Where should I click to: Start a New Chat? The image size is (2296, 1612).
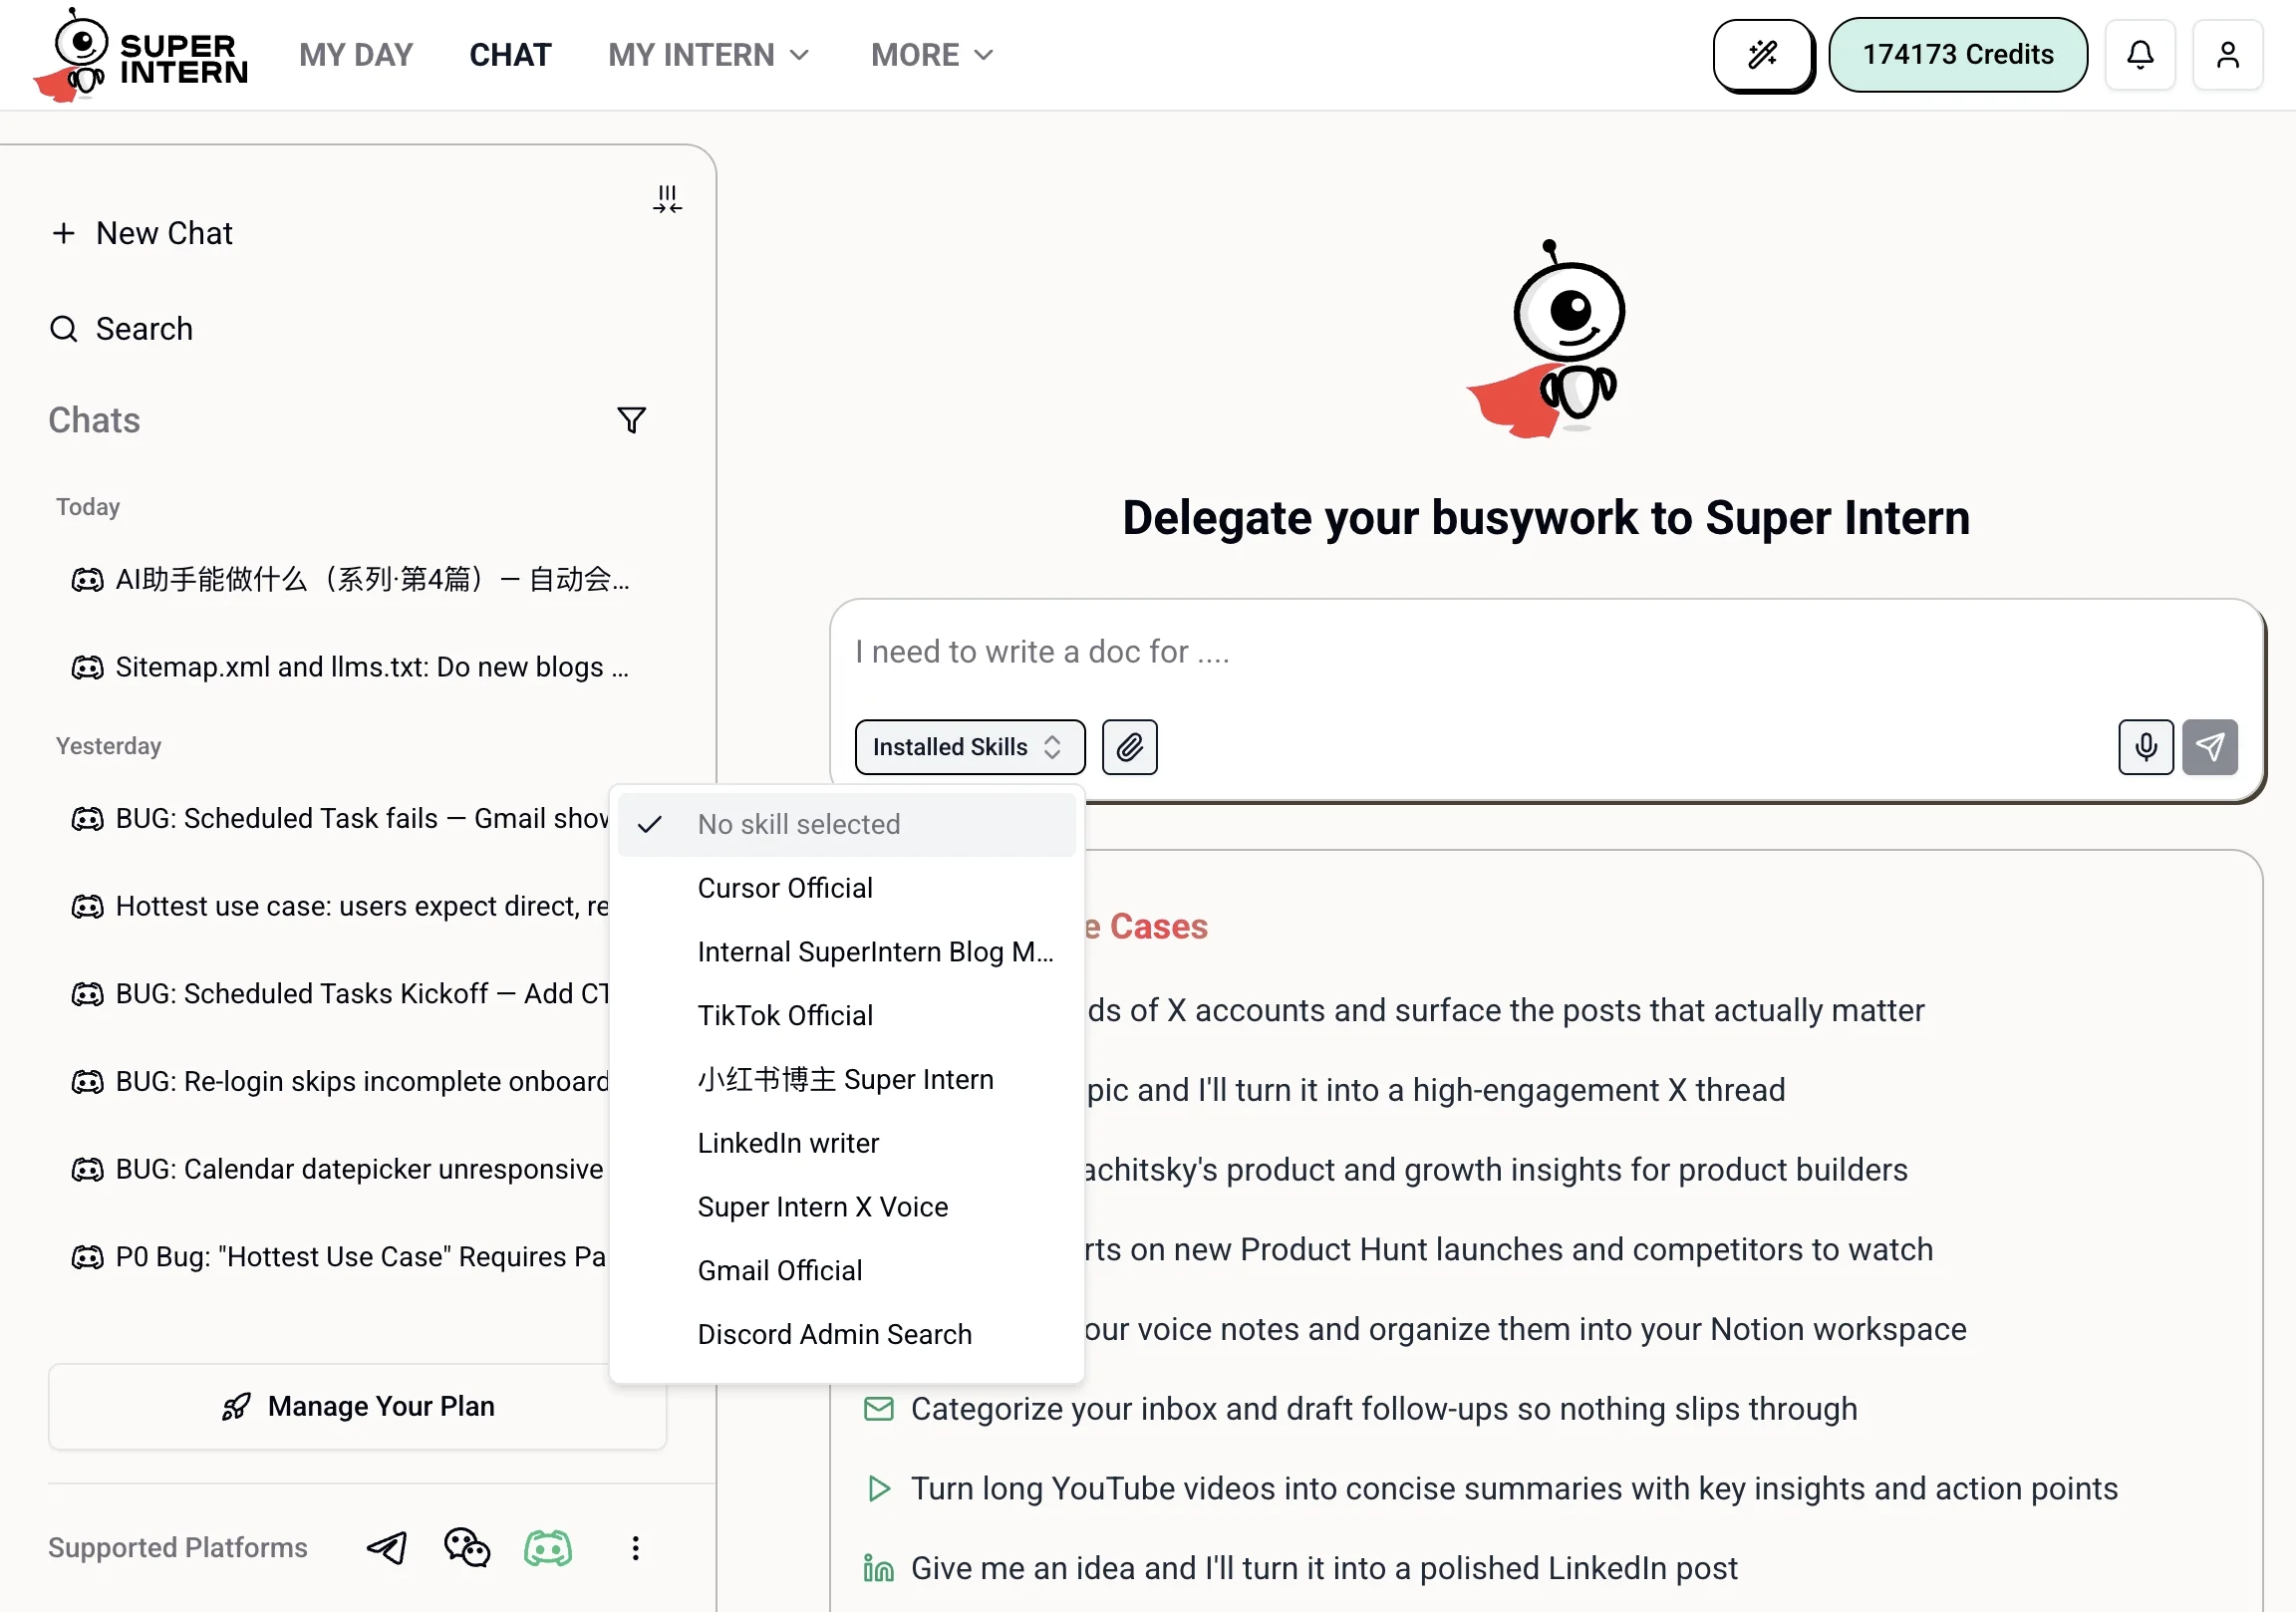142,233
